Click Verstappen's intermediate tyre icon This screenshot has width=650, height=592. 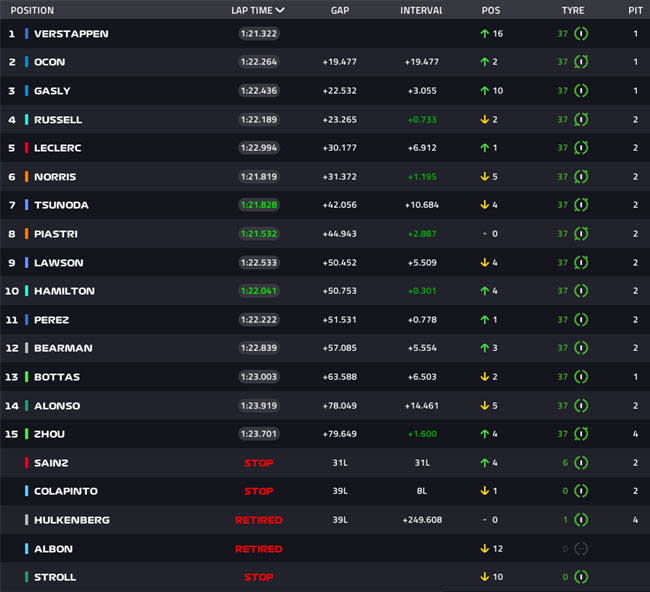tap(581, 34)
